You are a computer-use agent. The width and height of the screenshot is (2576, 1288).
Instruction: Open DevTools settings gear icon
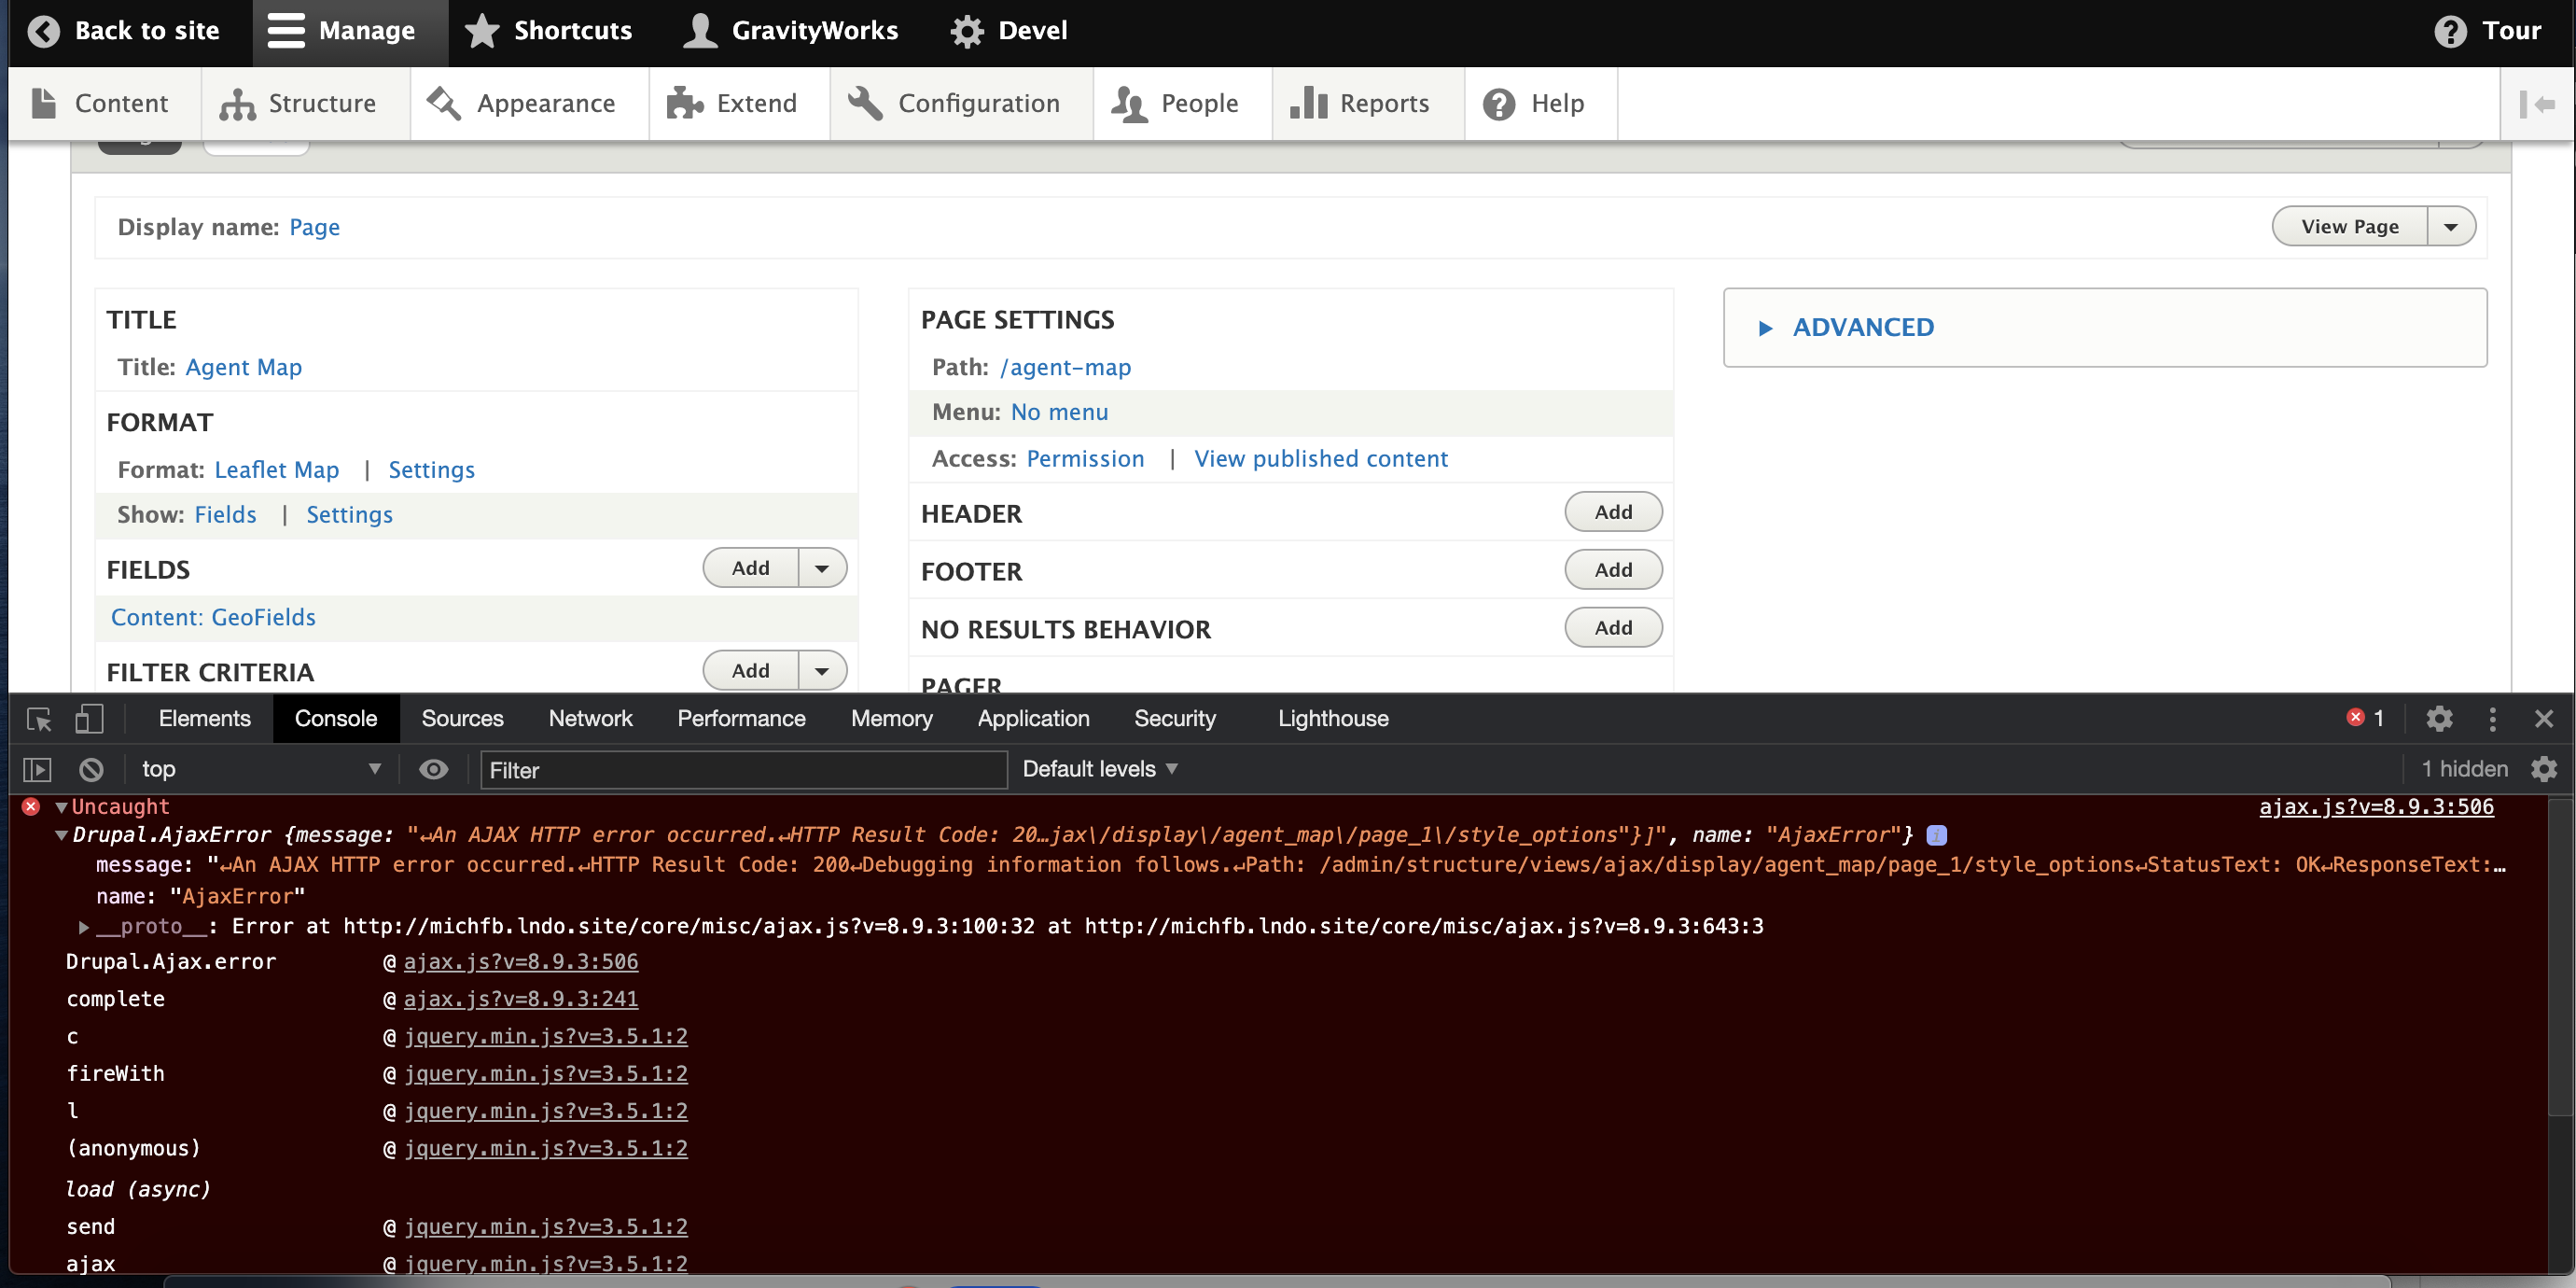click(x=2439, y=719)
